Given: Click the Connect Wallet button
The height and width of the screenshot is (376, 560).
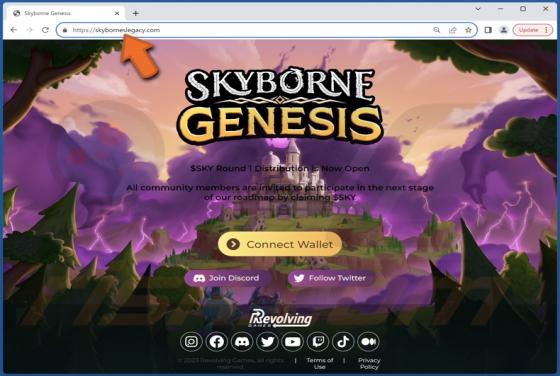Looking at the screenshot, I should tap(280, 244).
